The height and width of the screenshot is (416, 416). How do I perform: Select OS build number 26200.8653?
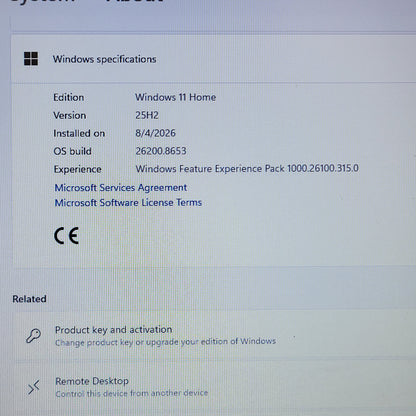tap(161, 151)
